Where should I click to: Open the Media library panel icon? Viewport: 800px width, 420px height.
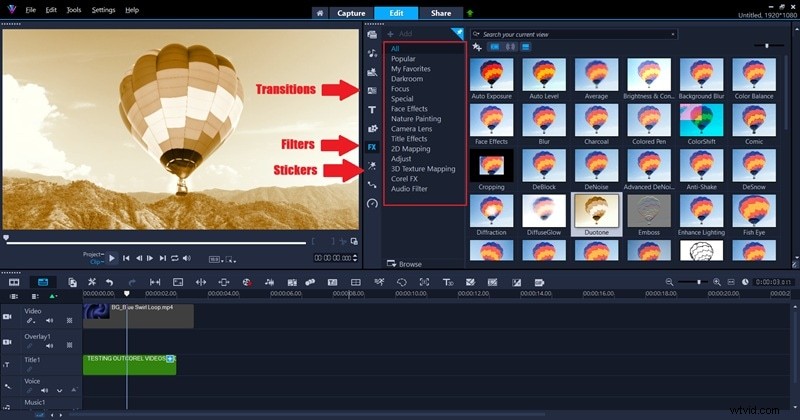372,35
